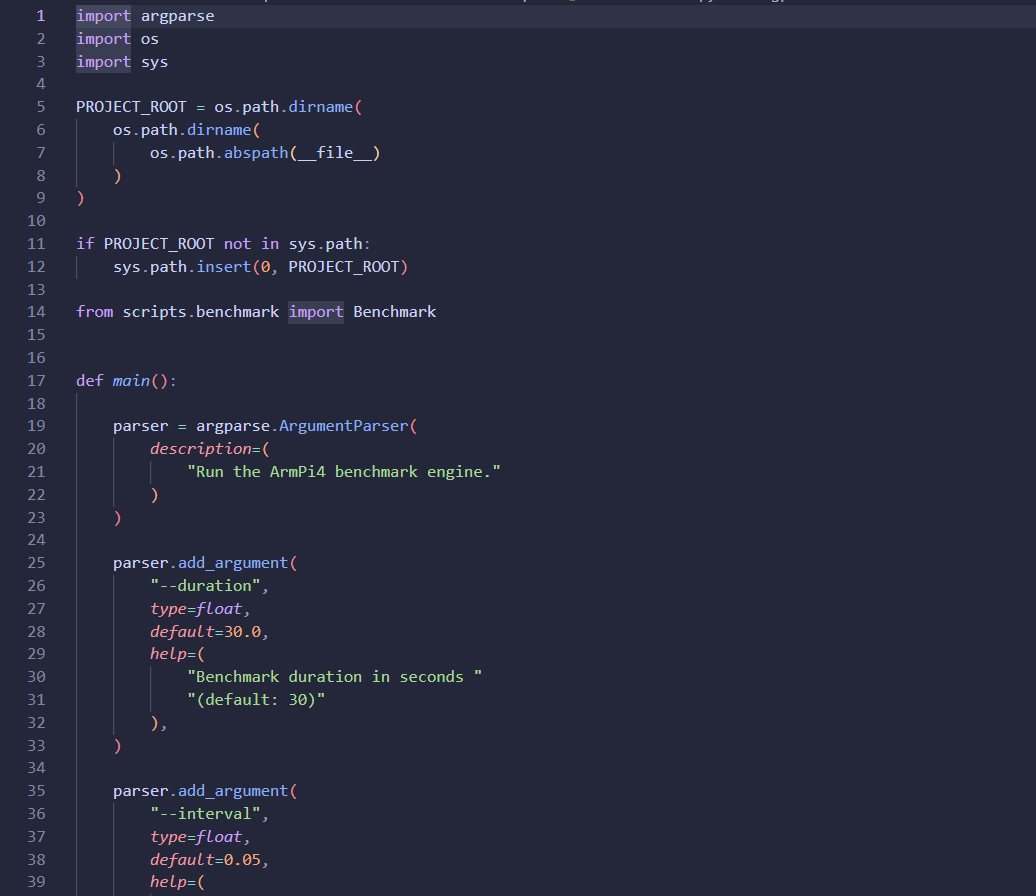Image resolution: width=1036 pixels, height=896 pixels.
Task: Place cursor on 'argparse' in line 1
Action: 177,16
